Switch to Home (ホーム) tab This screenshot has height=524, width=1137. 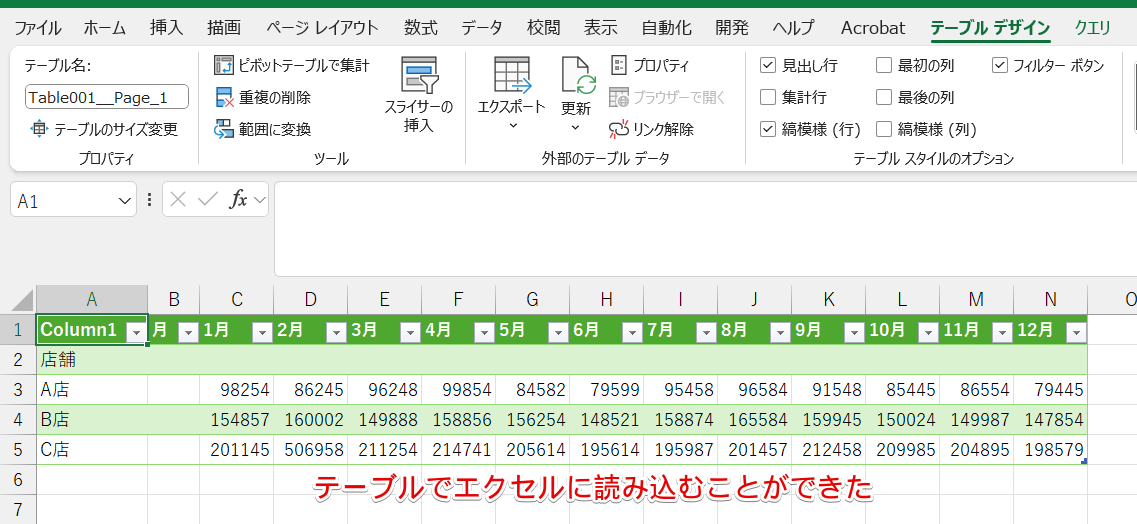[105, 28]
